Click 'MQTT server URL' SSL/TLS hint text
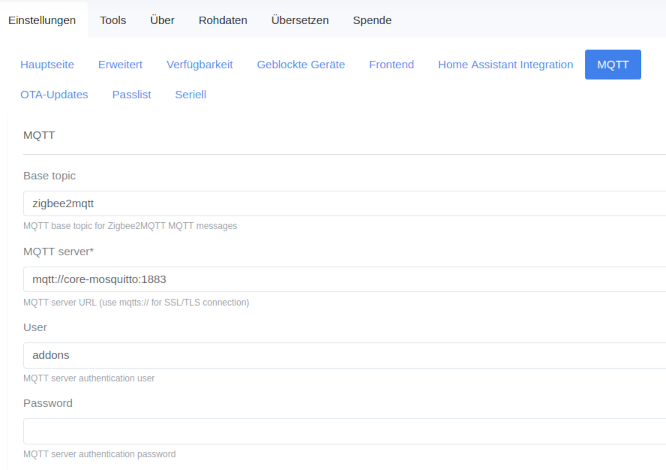This screenshot has width=666, height=470. tap(136, 302)
